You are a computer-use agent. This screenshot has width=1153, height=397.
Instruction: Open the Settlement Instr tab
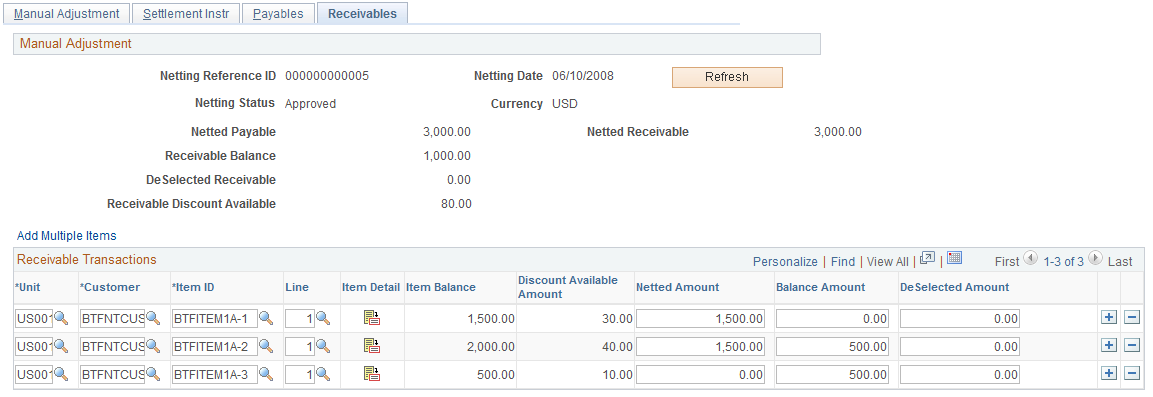[186, 14]
